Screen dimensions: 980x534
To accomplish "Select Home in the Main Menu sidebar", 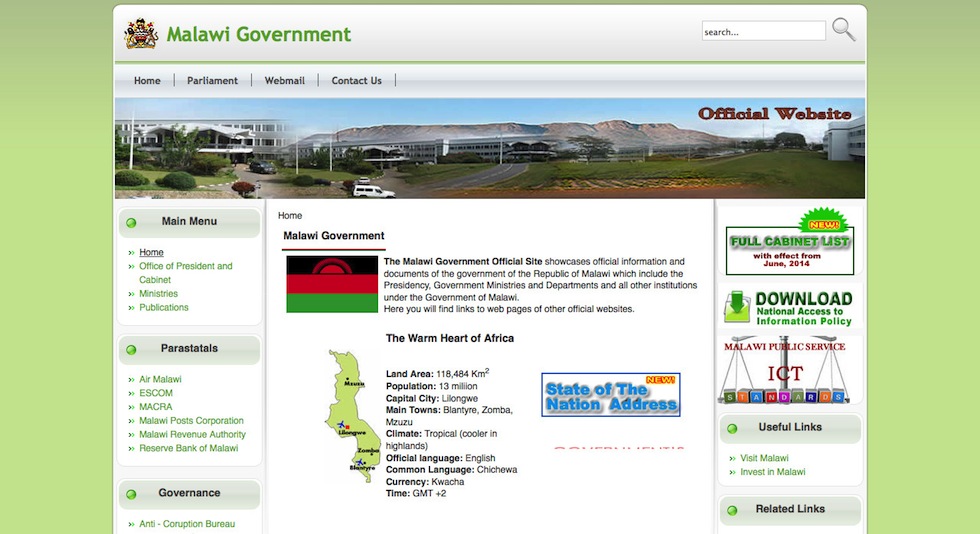I will point(151,252).
